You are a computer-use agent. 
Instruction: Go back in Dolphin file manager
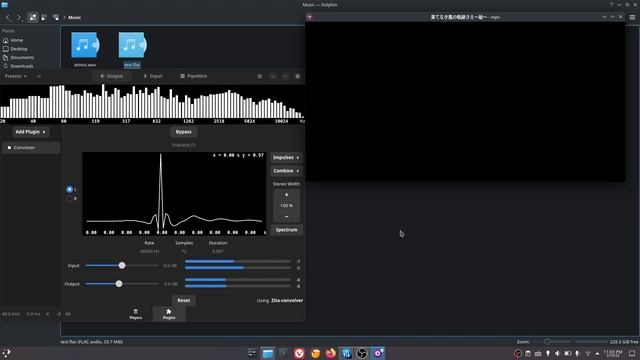coord(8,18)
